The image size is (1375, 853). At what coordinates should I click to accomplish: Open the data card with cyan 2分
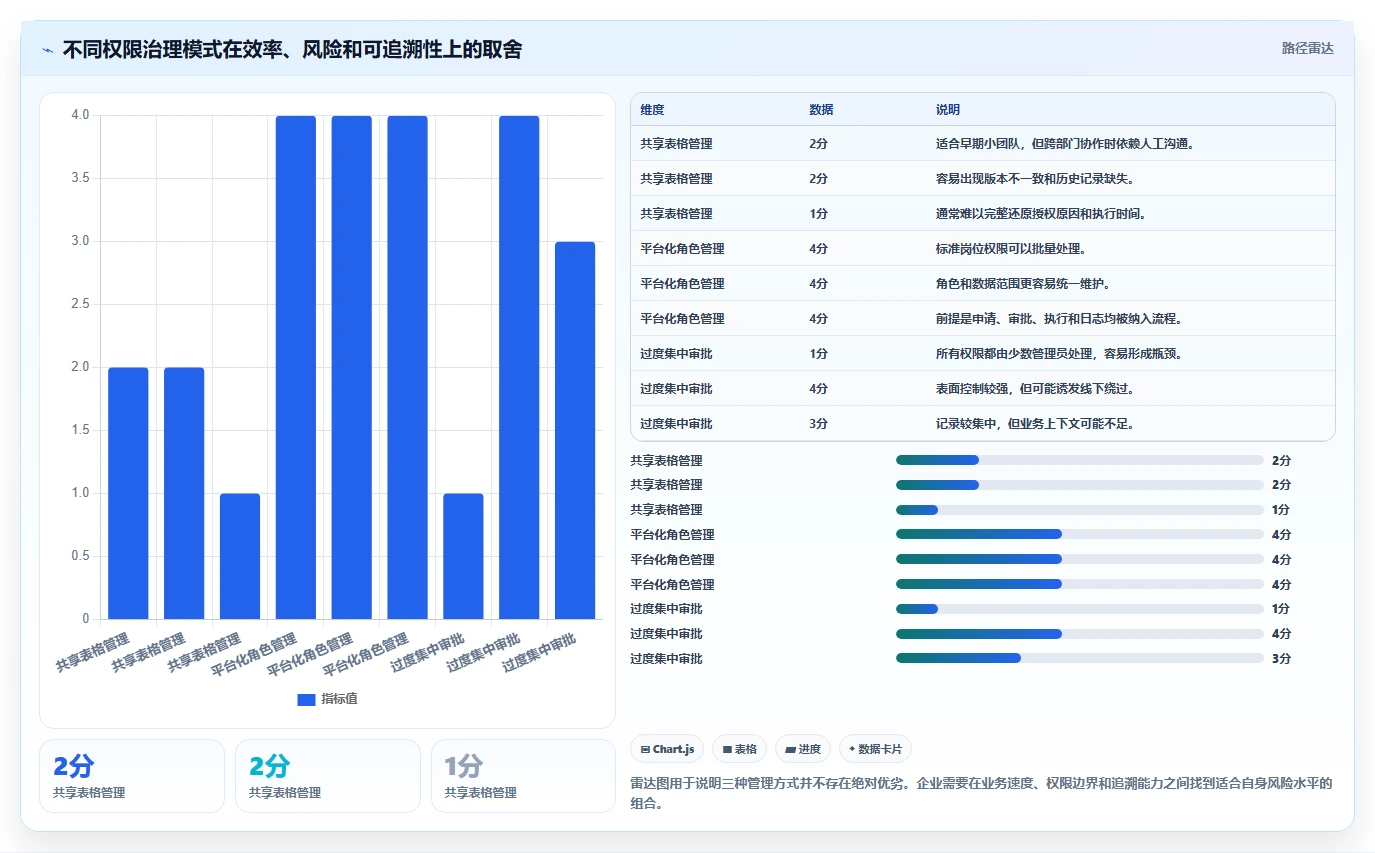tap(328, 776)
